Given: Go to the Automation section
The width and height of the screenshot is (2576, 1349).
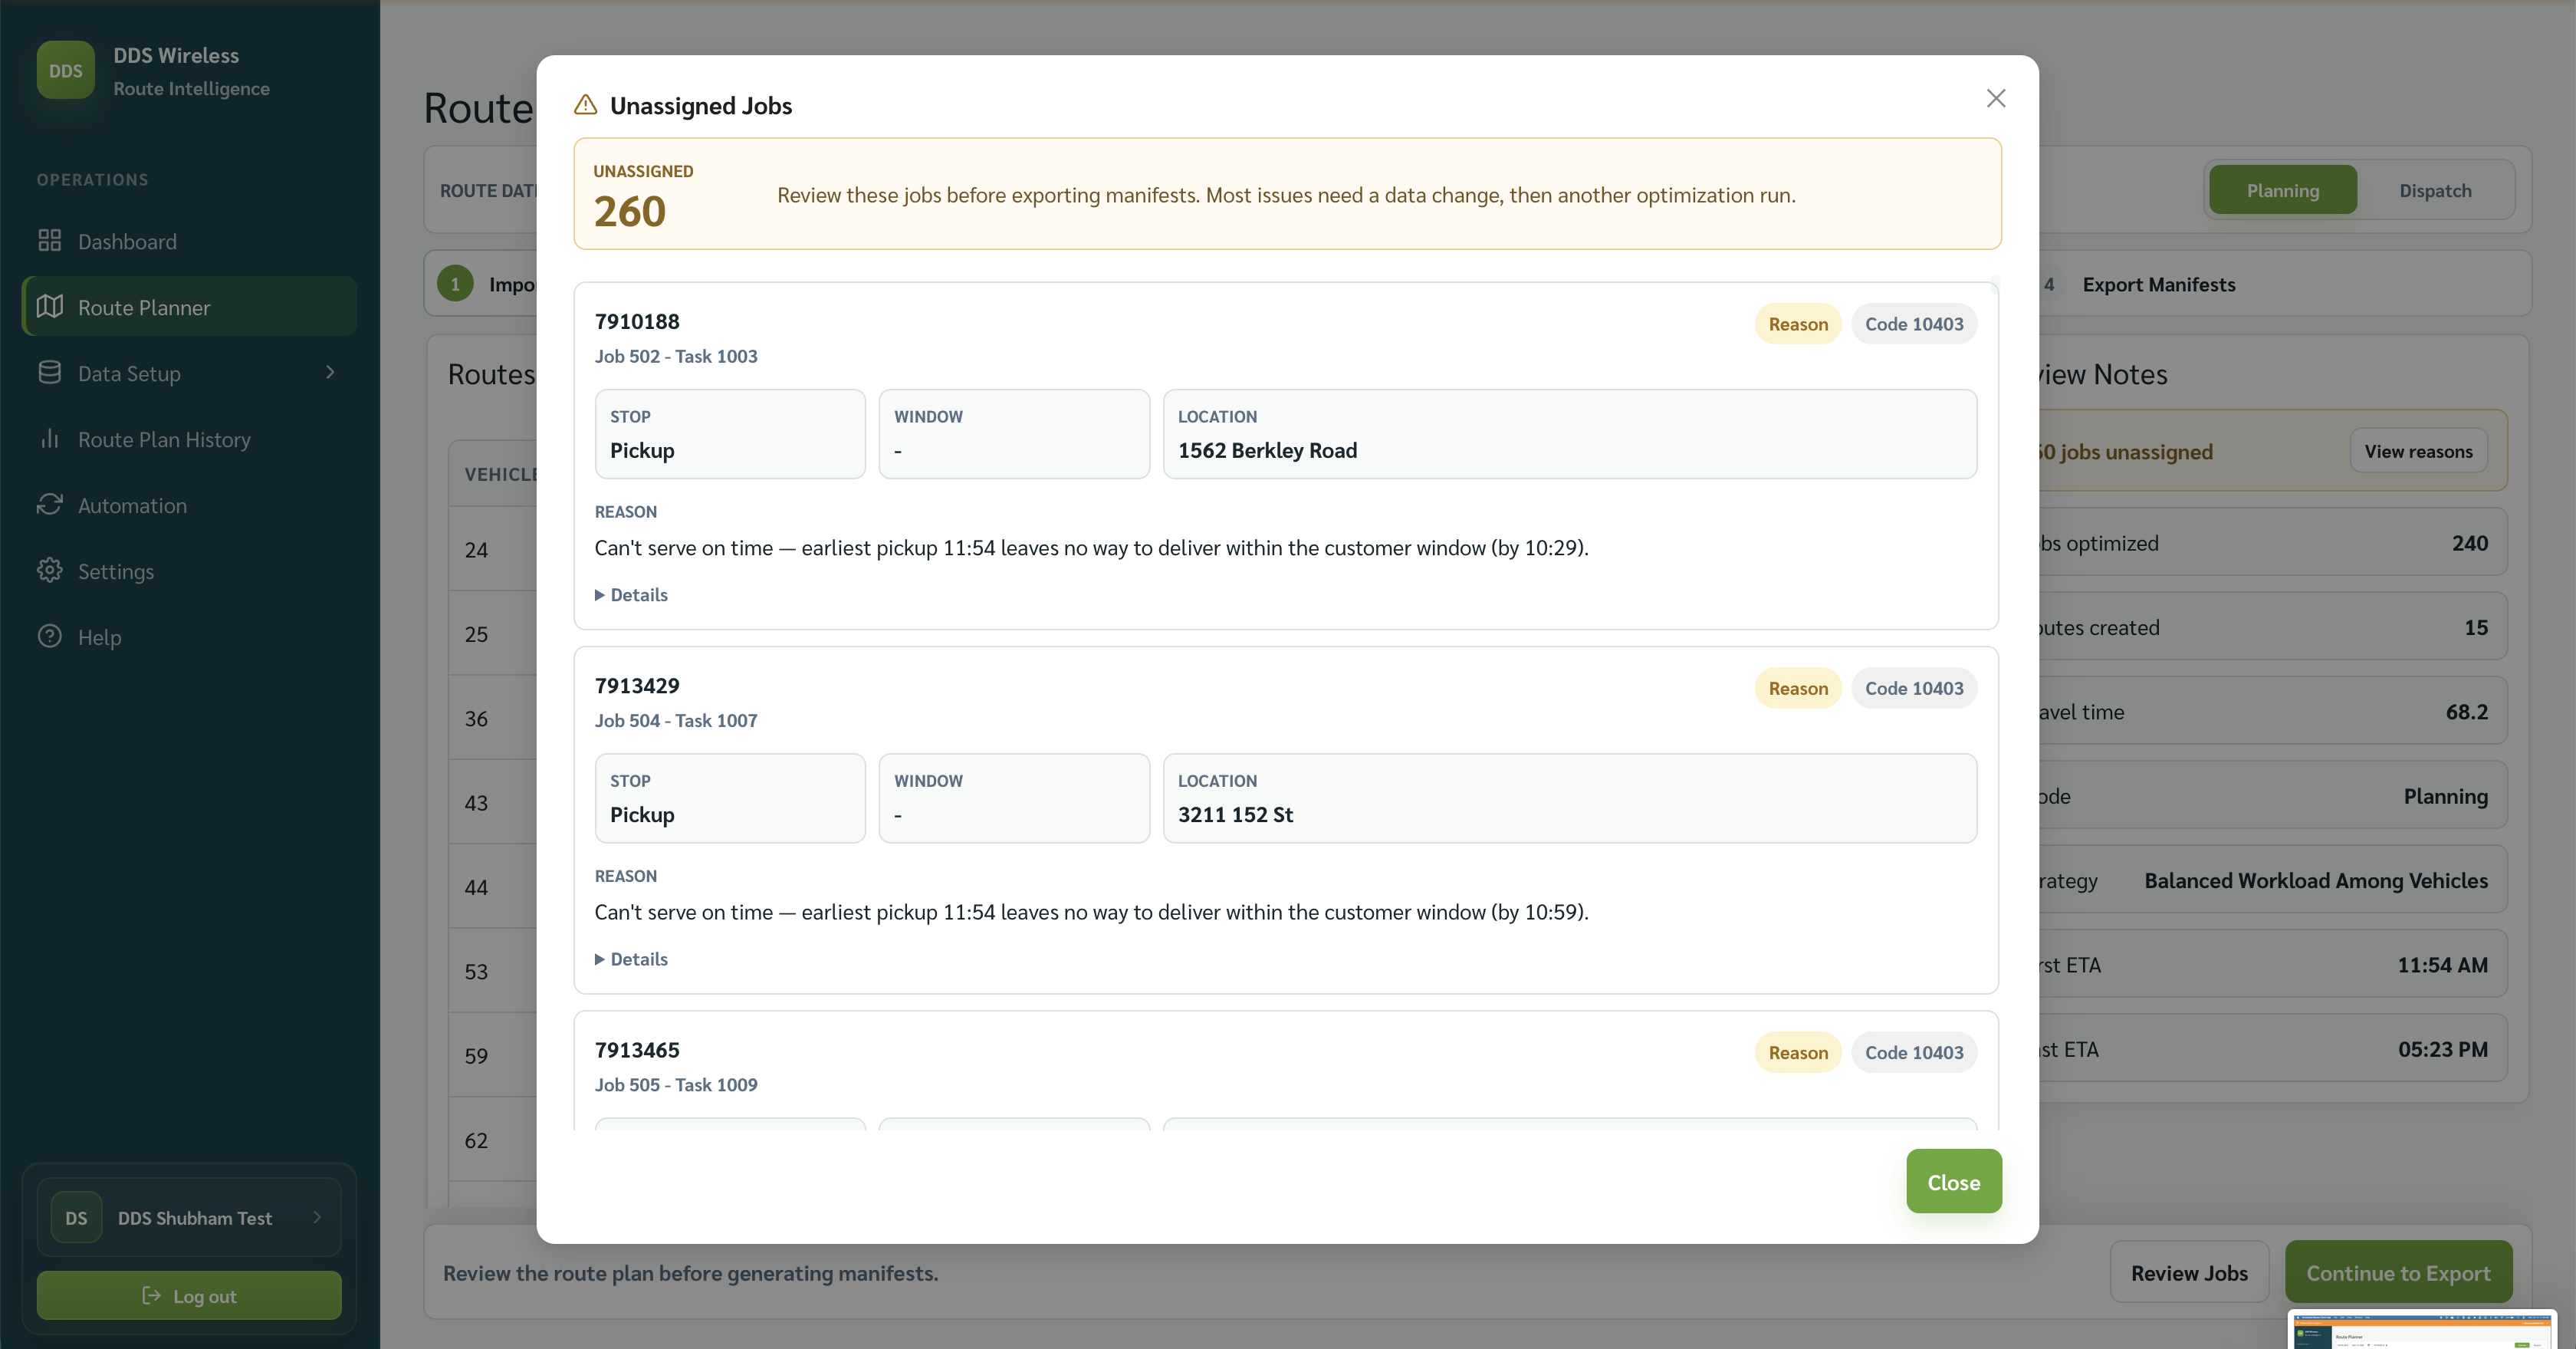Looking at the screenshot, I should point(189,505).
